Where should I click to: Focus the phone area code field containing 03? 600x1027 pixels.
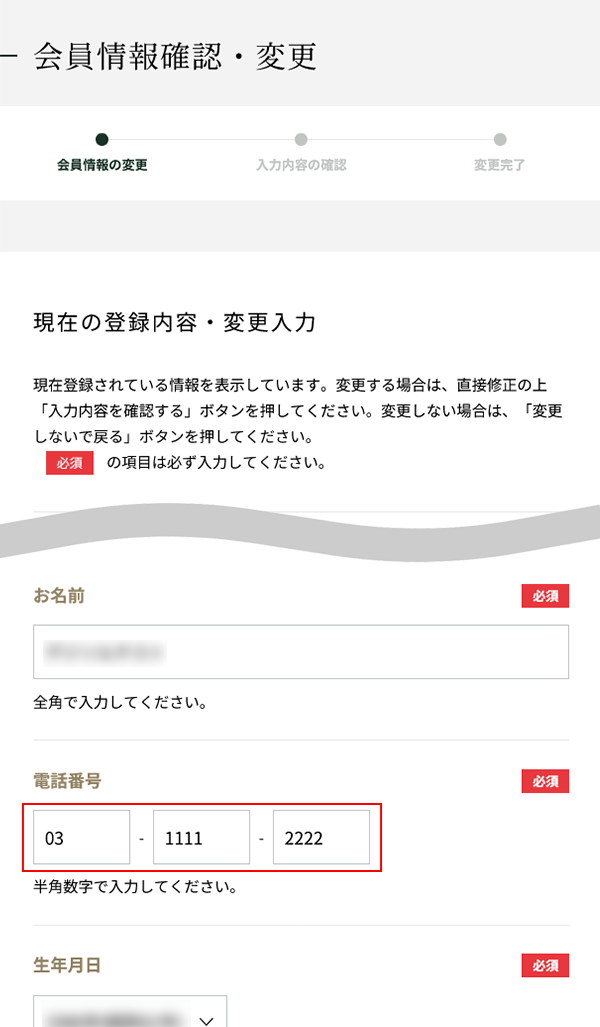82,837
